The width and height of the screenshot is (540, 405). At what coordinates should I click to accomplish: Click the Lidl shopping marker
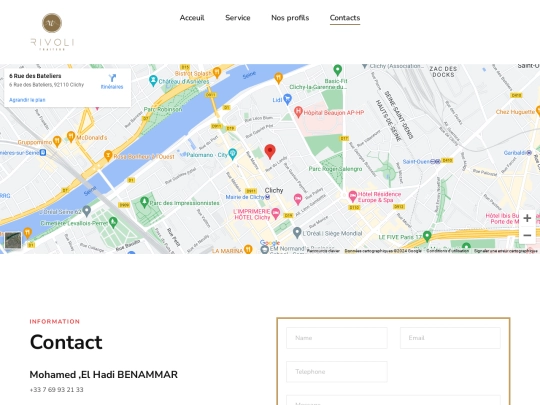tap(287, 100)
